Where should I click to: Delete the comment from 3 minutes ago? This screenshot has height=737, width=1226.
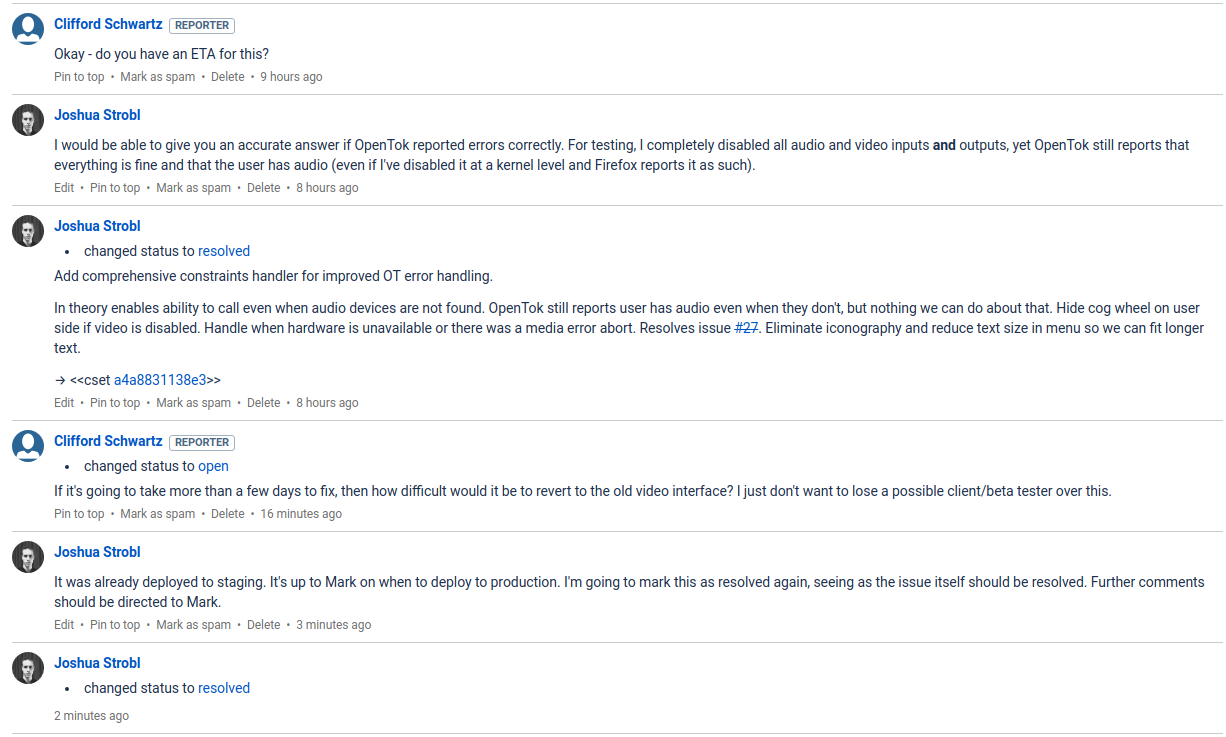264,625
